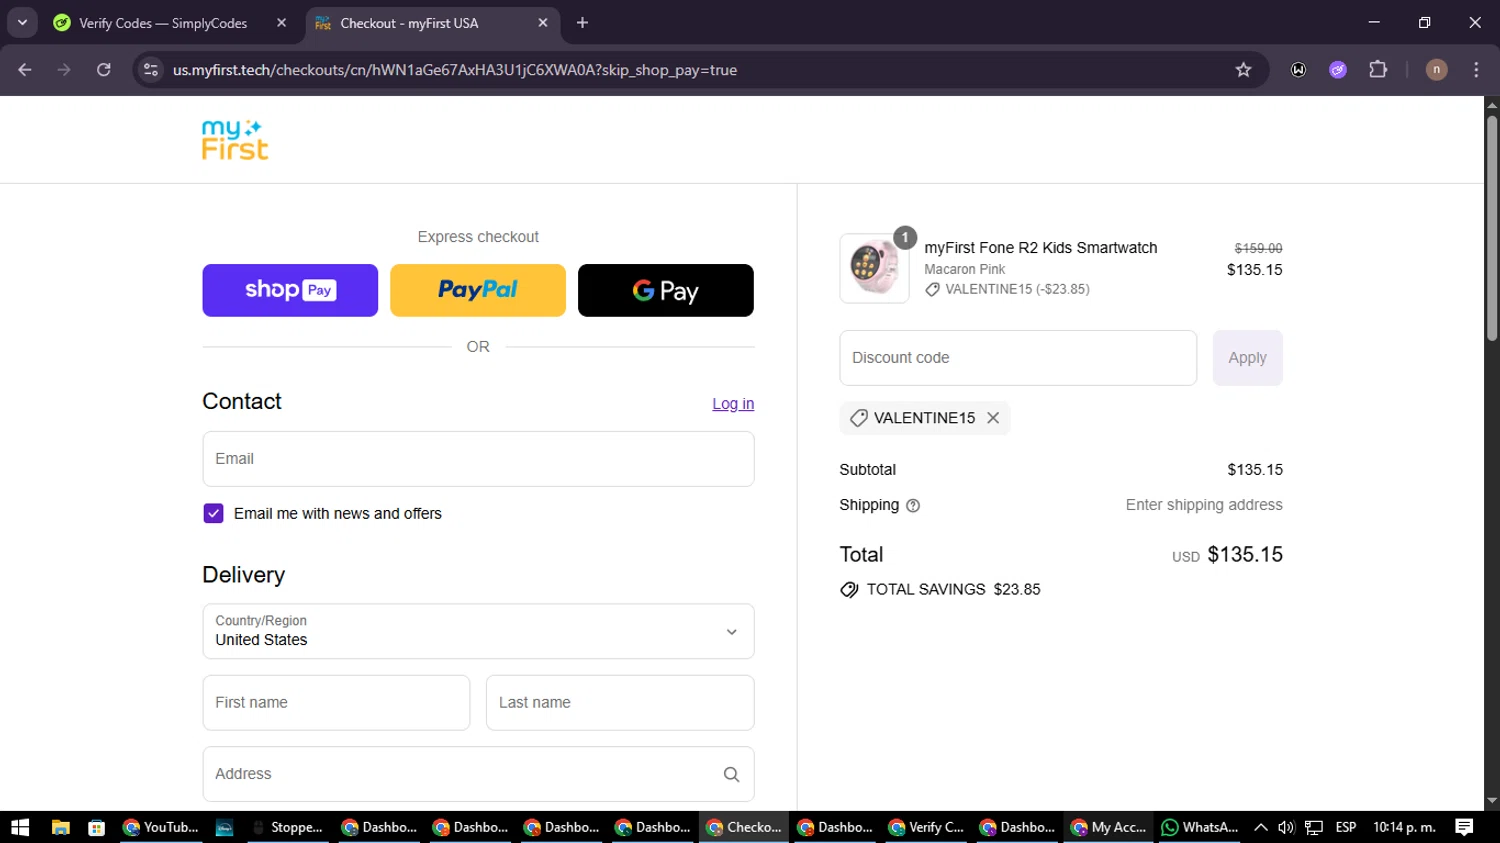Screen dimensions: 1500x843
Task: Click the scroll down arrow of the scrollbar
Action: coord(1492,801)
